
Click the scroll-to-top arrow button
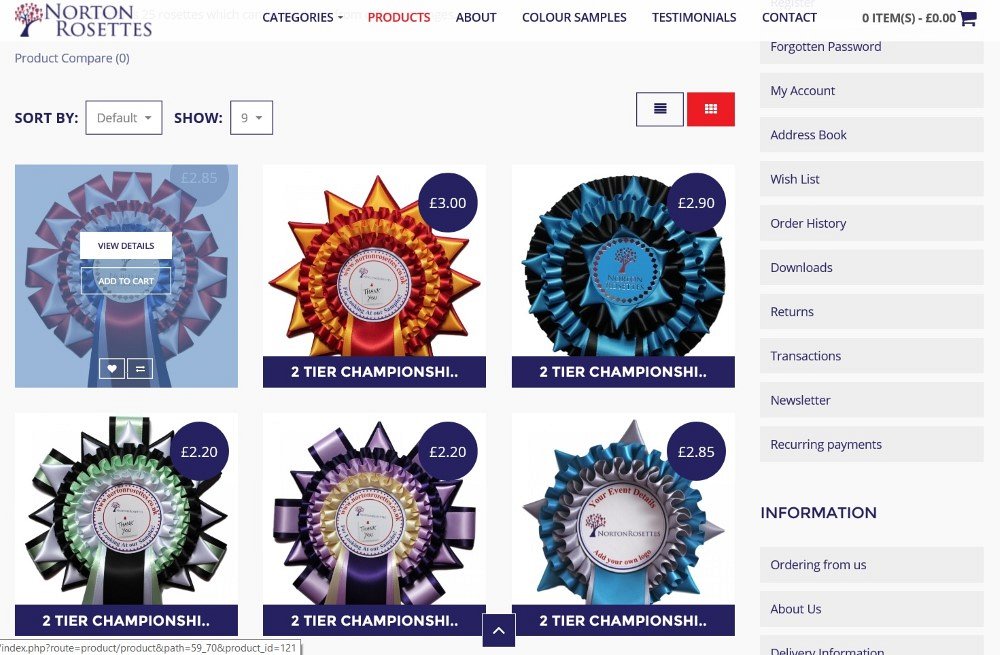pos(499,631)
